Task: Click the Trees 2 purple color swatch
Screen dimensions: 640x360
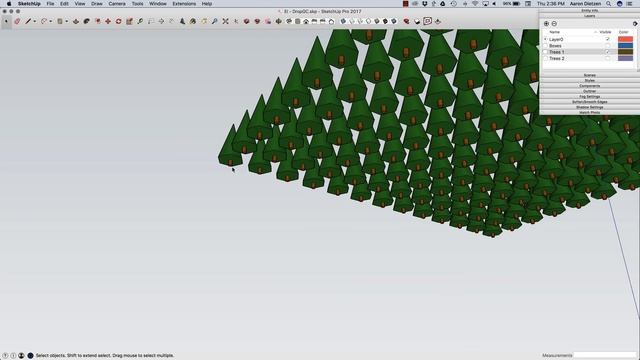Action: pyautogui.click(x=625, y=58)
